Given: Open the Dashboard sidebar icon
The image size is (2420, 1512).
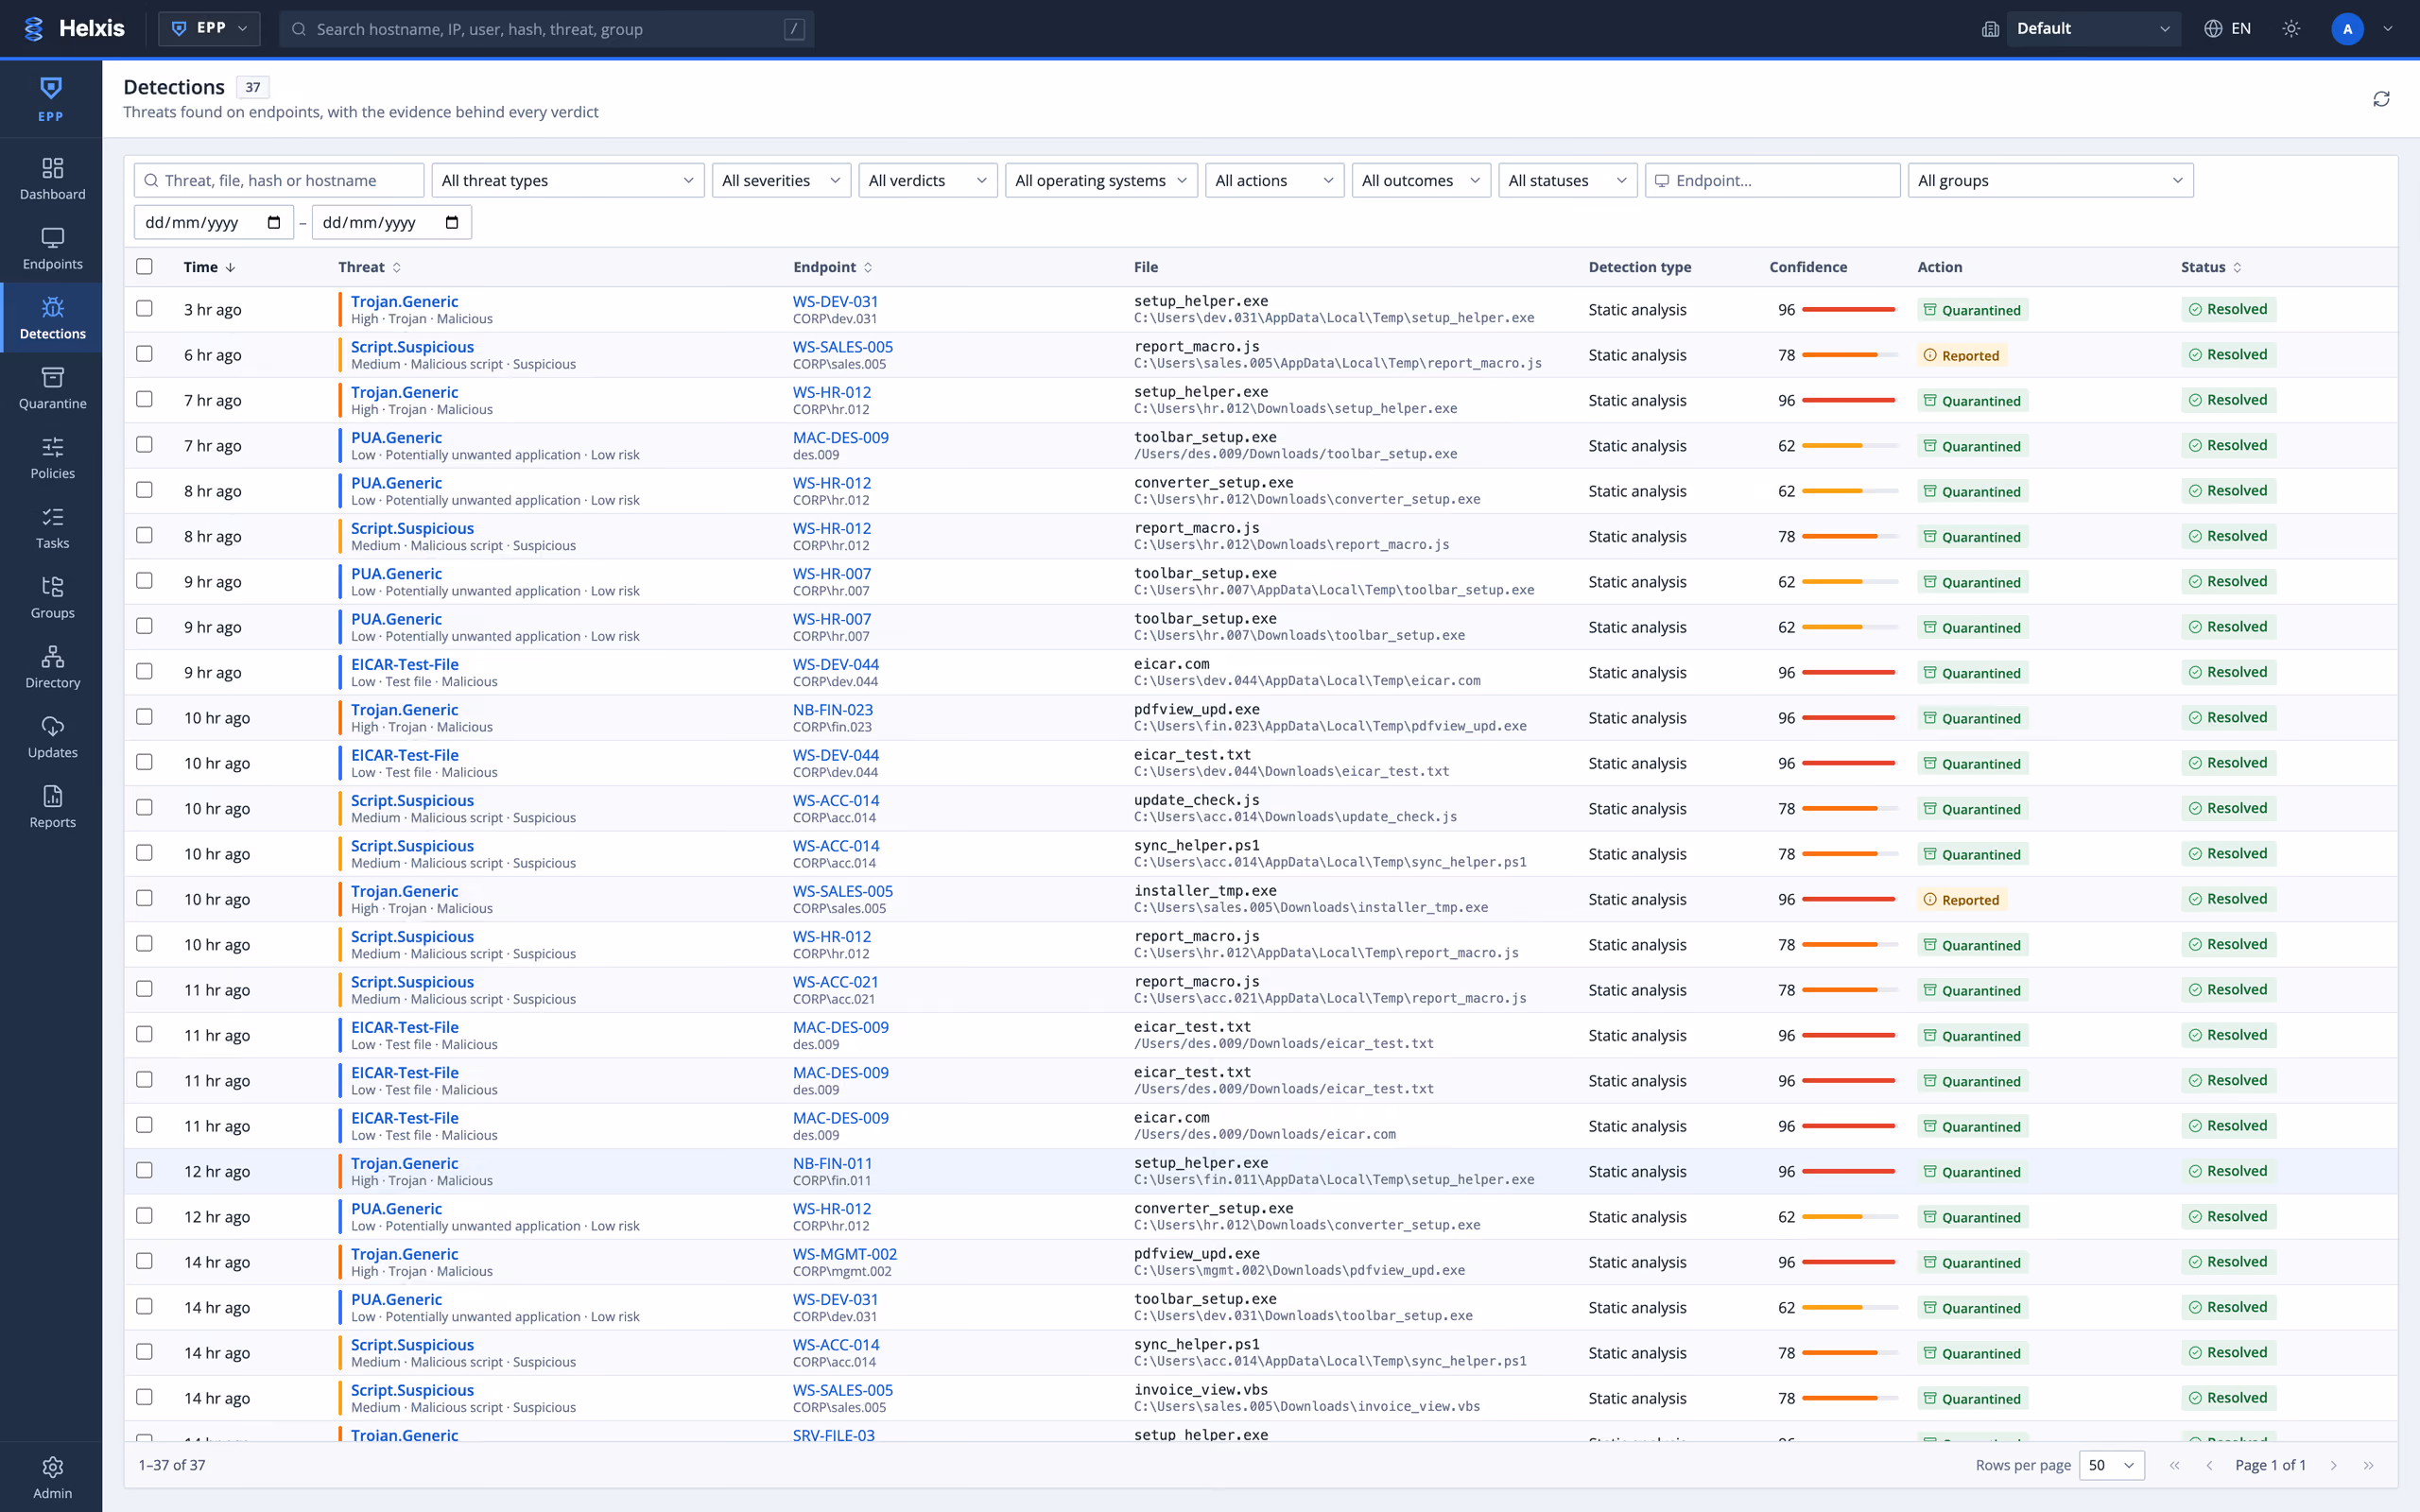Looking at the screenshot, I should (x=52, y=179).
